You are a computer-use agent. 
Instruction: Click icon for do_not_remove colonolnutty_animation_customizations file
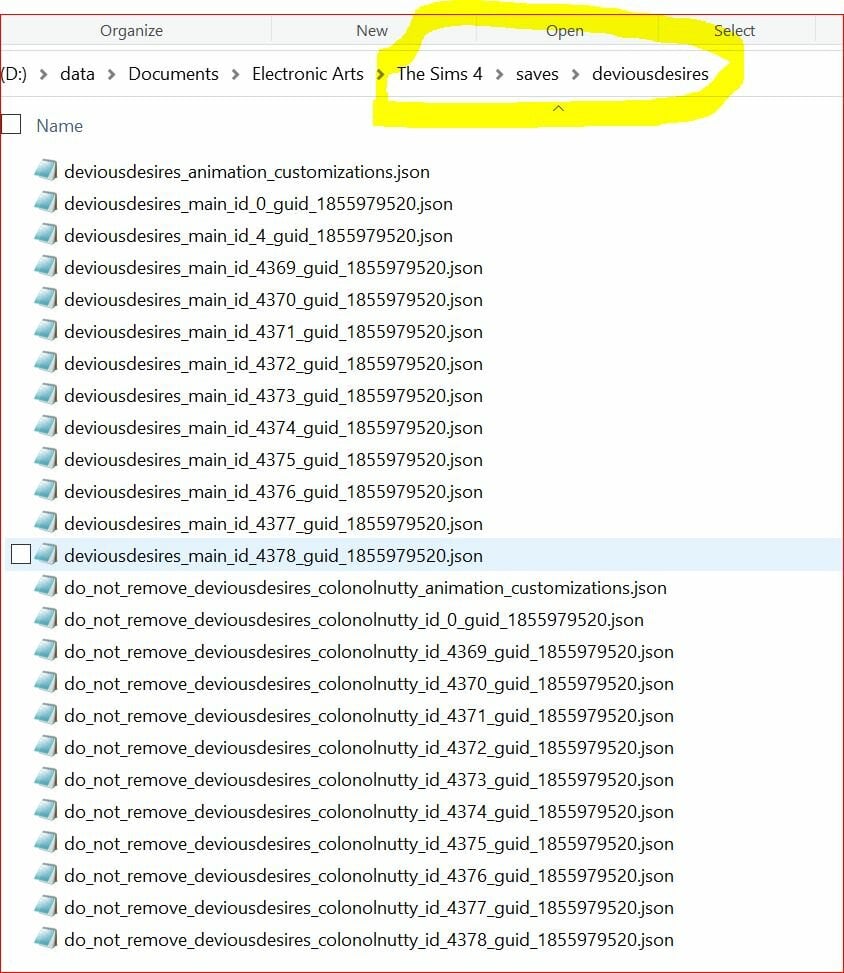[x=46, y=586]
